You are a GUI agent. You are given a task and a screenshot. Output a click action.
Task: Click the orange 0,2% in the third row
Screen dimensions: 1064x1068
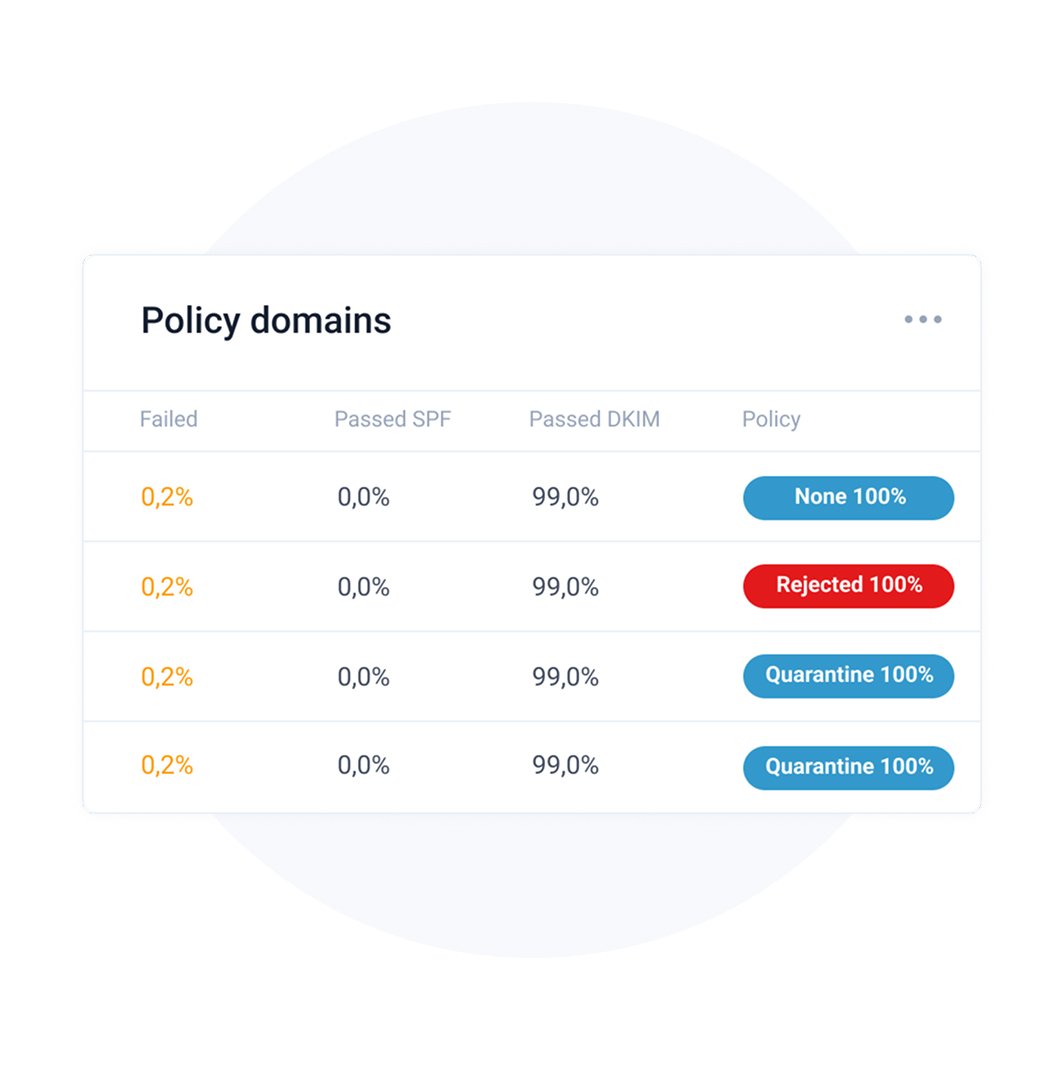point(167,677)
